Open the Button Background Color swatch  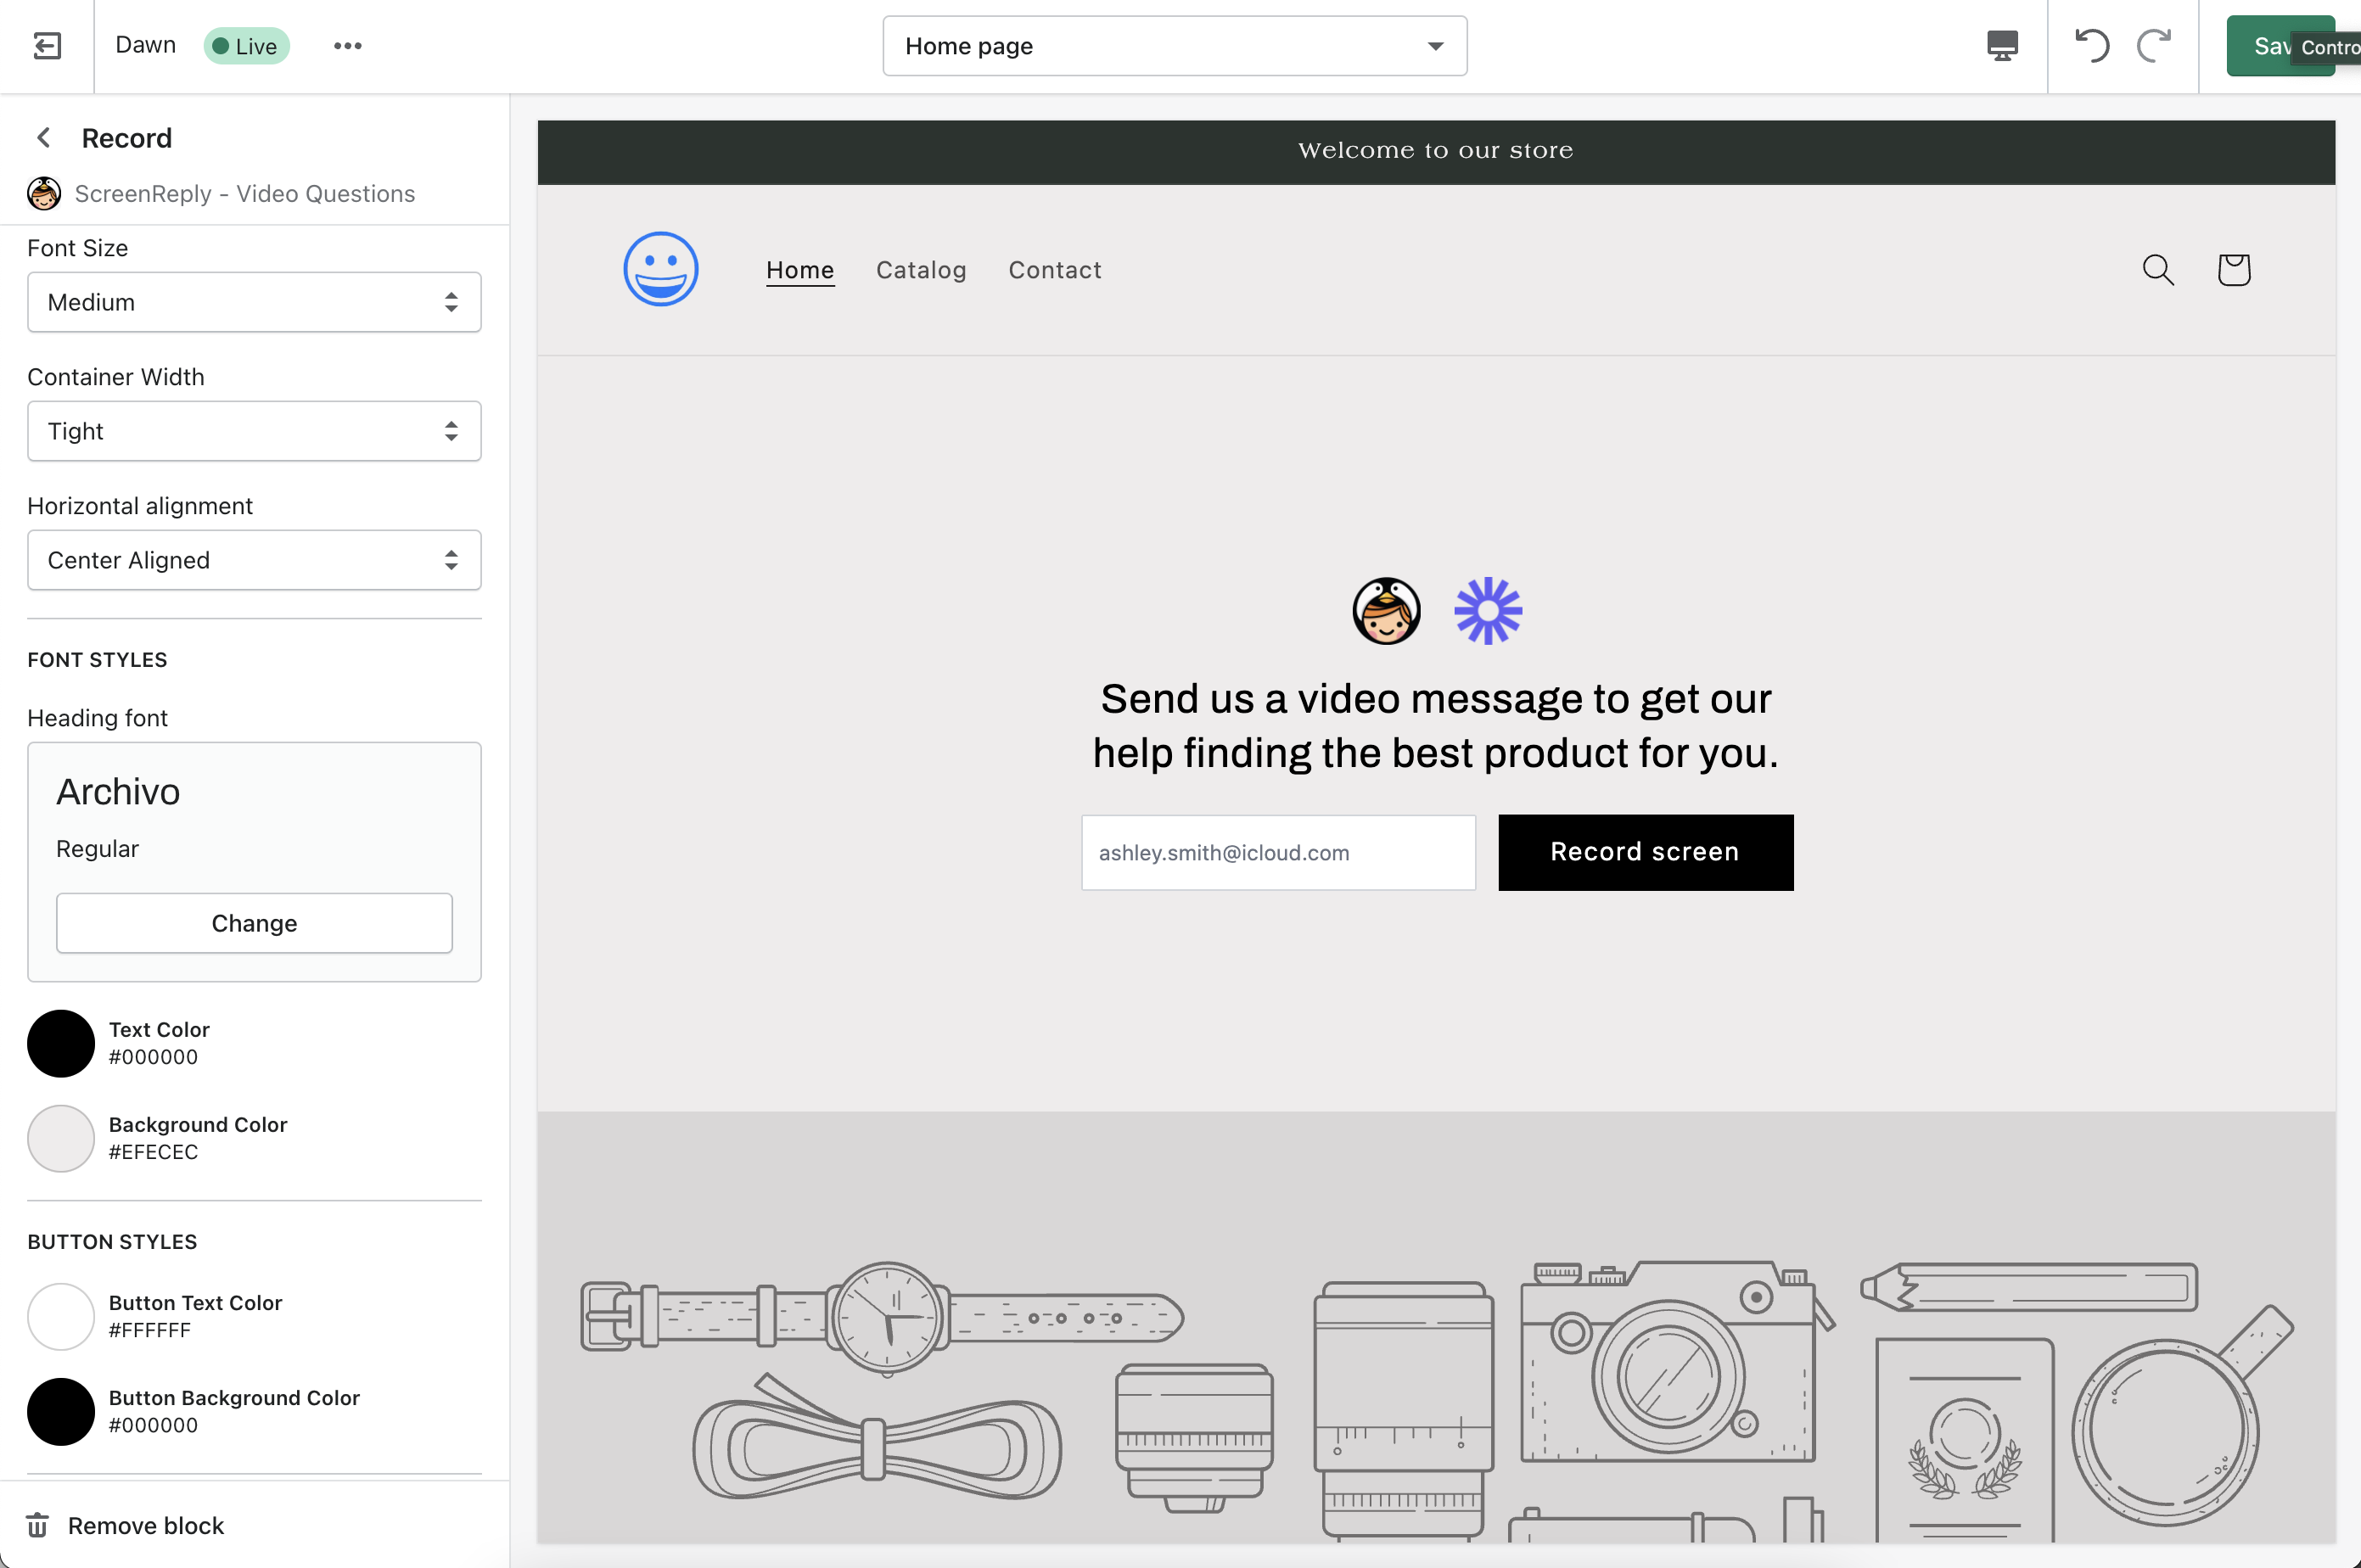tap(61, 1411)
